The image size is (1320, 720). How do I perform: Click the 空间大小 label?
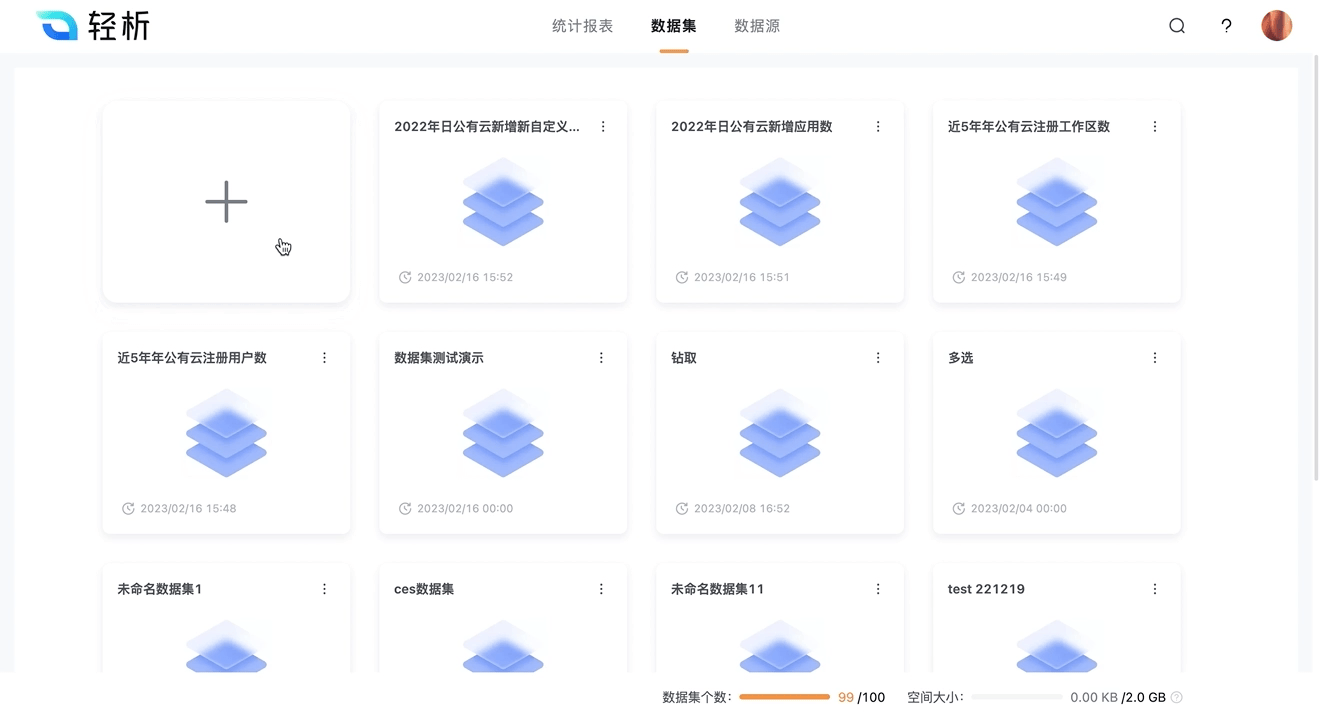click(x=935, y=698)
